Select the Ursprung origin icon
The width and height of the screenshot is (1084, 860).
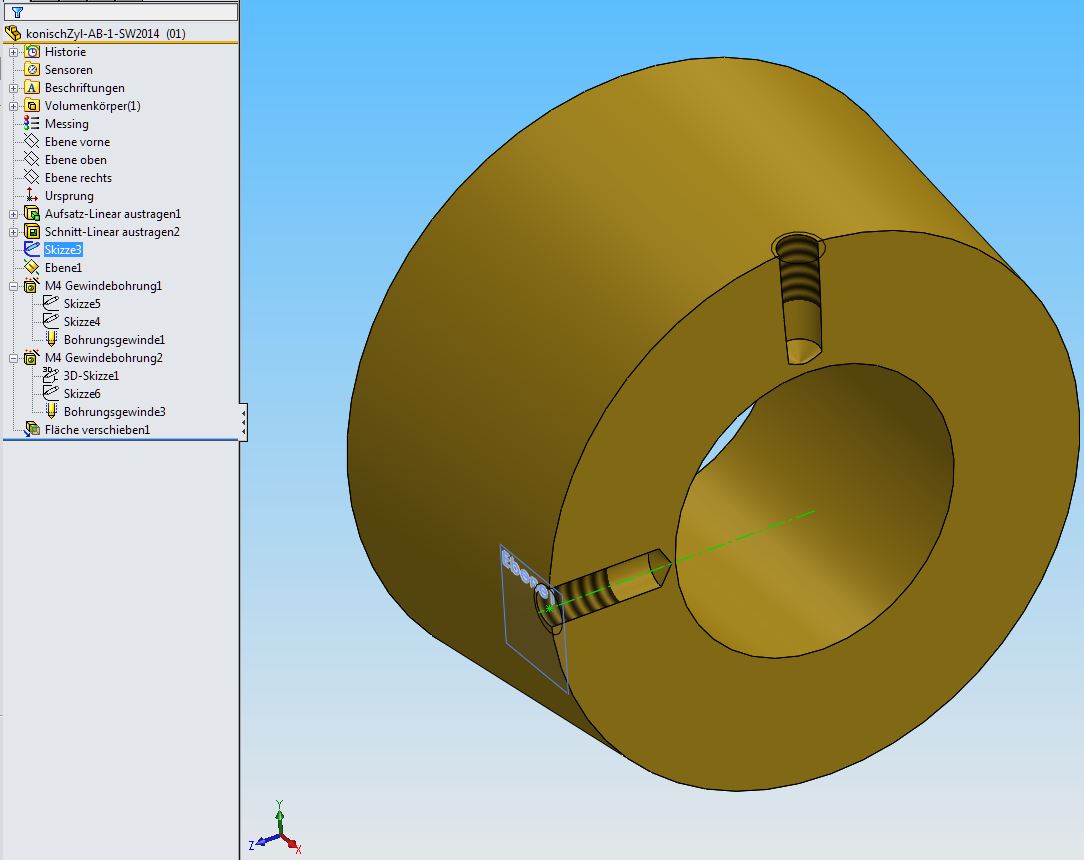coord(32,196)
